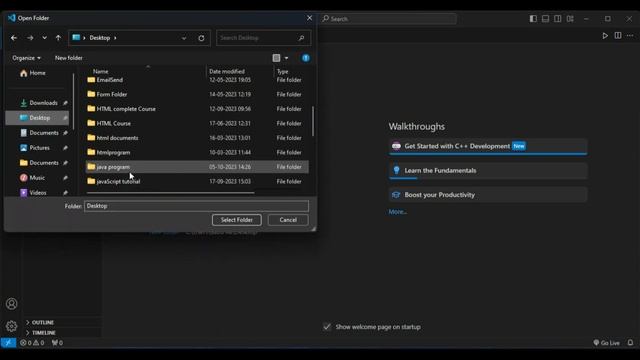Open Videos in navigation pane
This screenshot has width=640, height=360.
[33, 193]
